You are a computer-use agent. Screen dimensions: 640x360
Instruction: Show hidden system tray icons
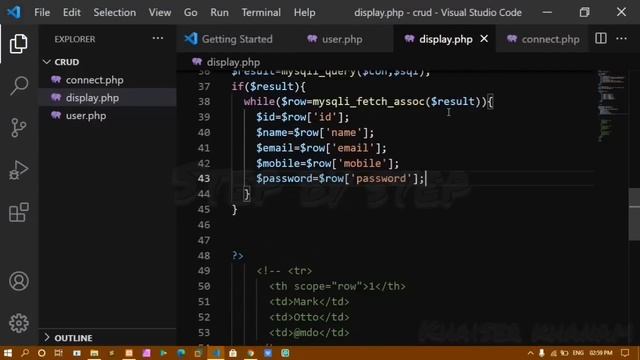coord(530,353)
